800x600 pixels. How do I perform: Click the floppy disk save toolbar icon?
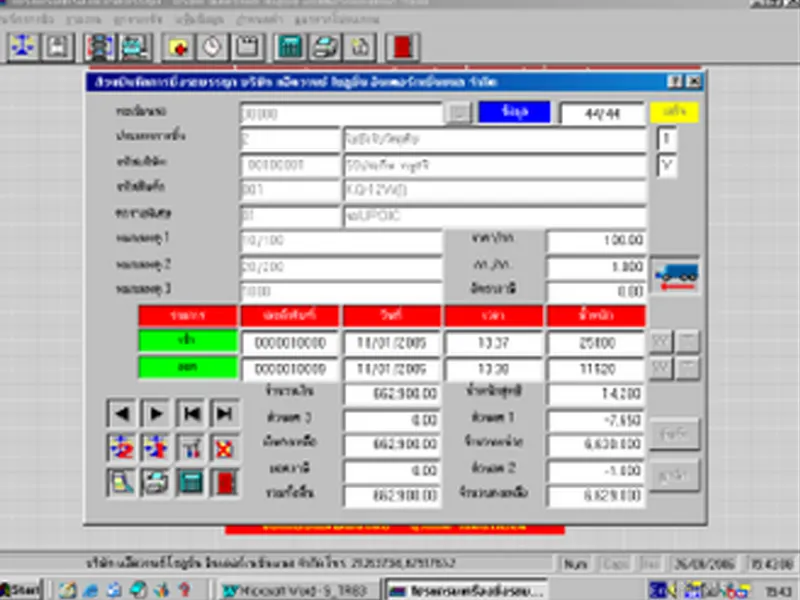click(57, 47)
